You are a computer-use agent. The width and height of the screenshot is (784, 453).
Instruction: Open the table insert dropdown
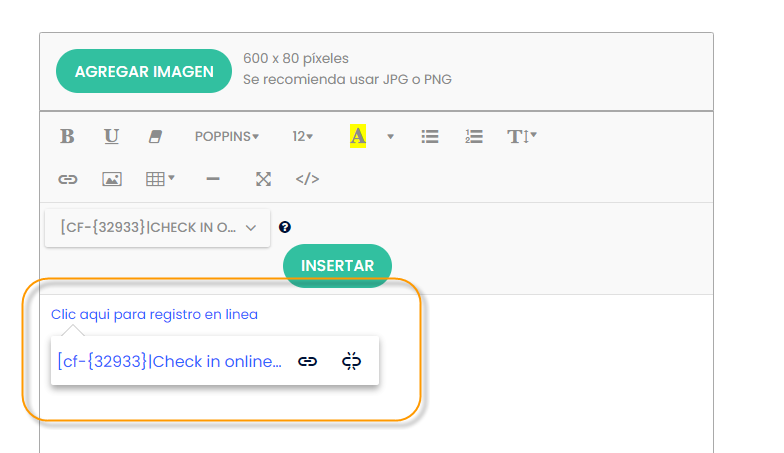(160, 179)
